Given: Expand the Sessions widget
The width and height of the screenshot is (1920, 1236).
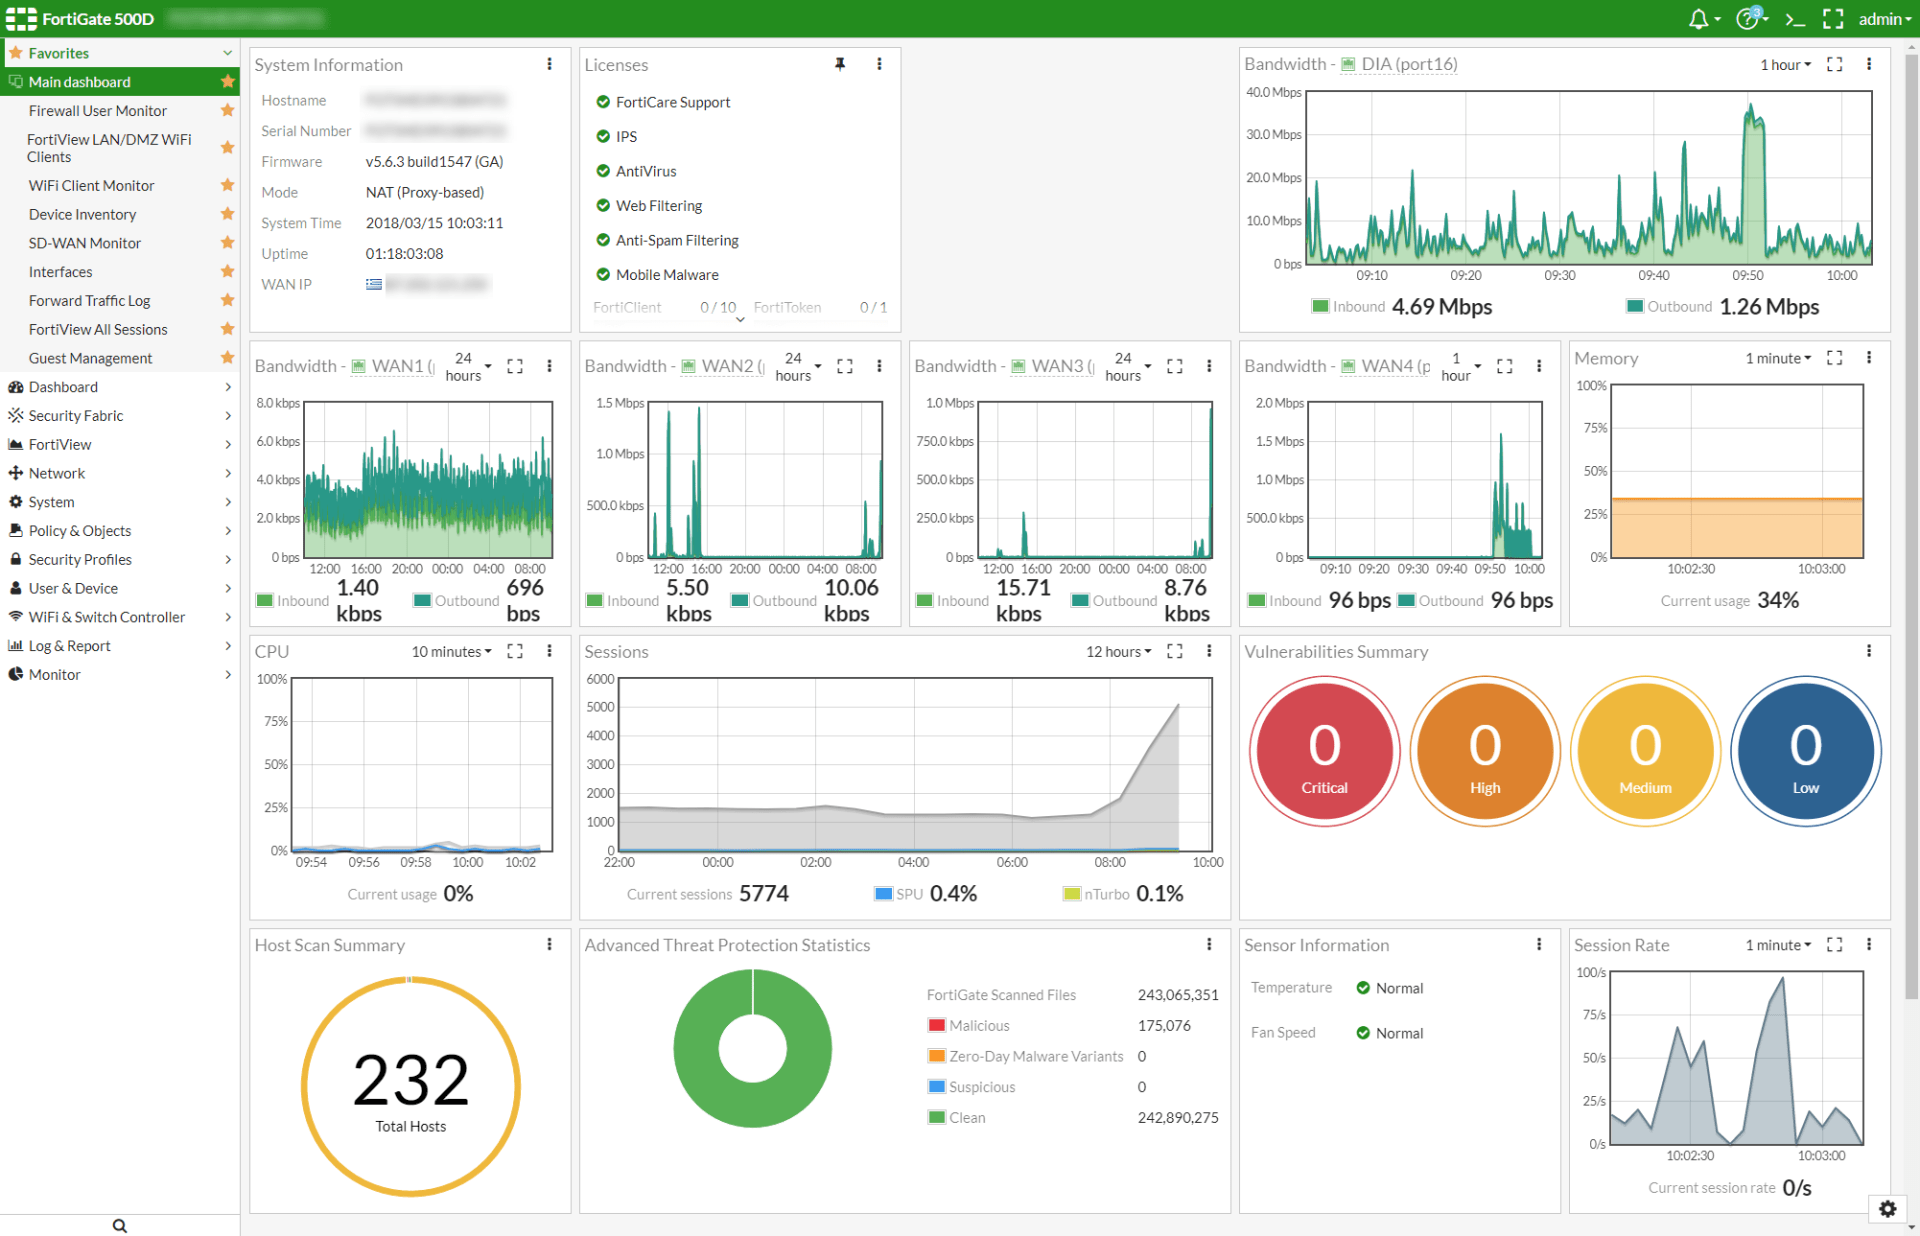Looking at the screenshot, I should pyautogui.click(x=1175, y=651).
